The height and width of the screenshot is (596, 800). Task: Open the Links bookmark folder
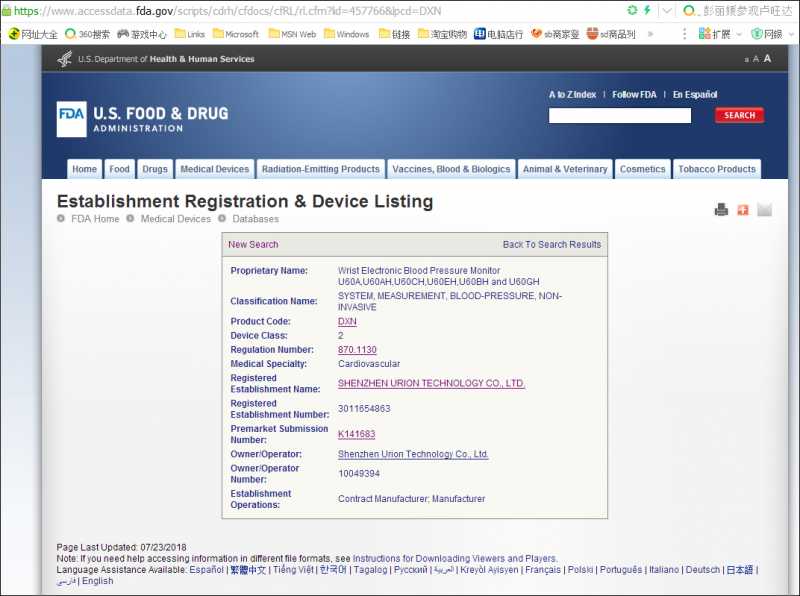pos(190,34)
